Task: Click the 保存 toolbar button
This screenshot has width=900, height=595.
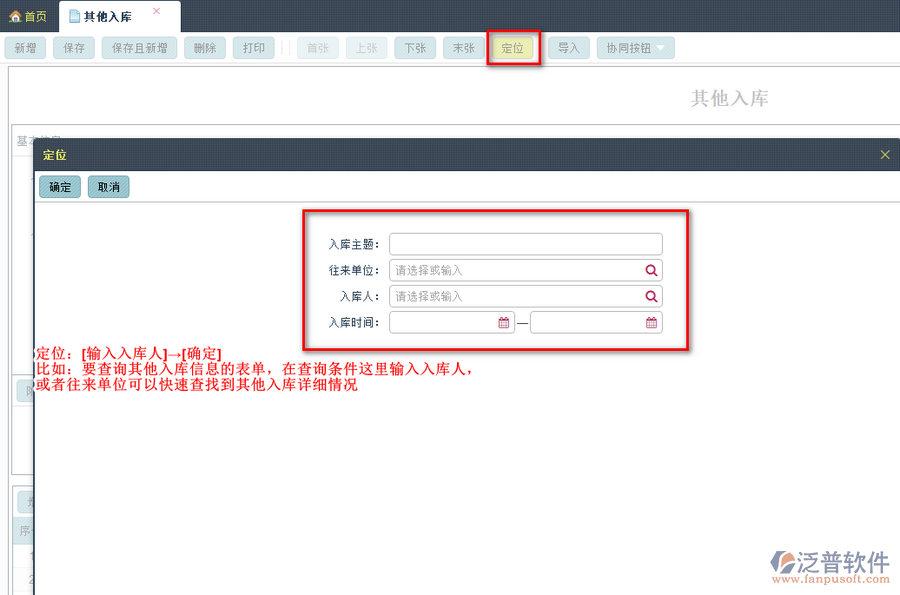Action: [x=74, y=48]
